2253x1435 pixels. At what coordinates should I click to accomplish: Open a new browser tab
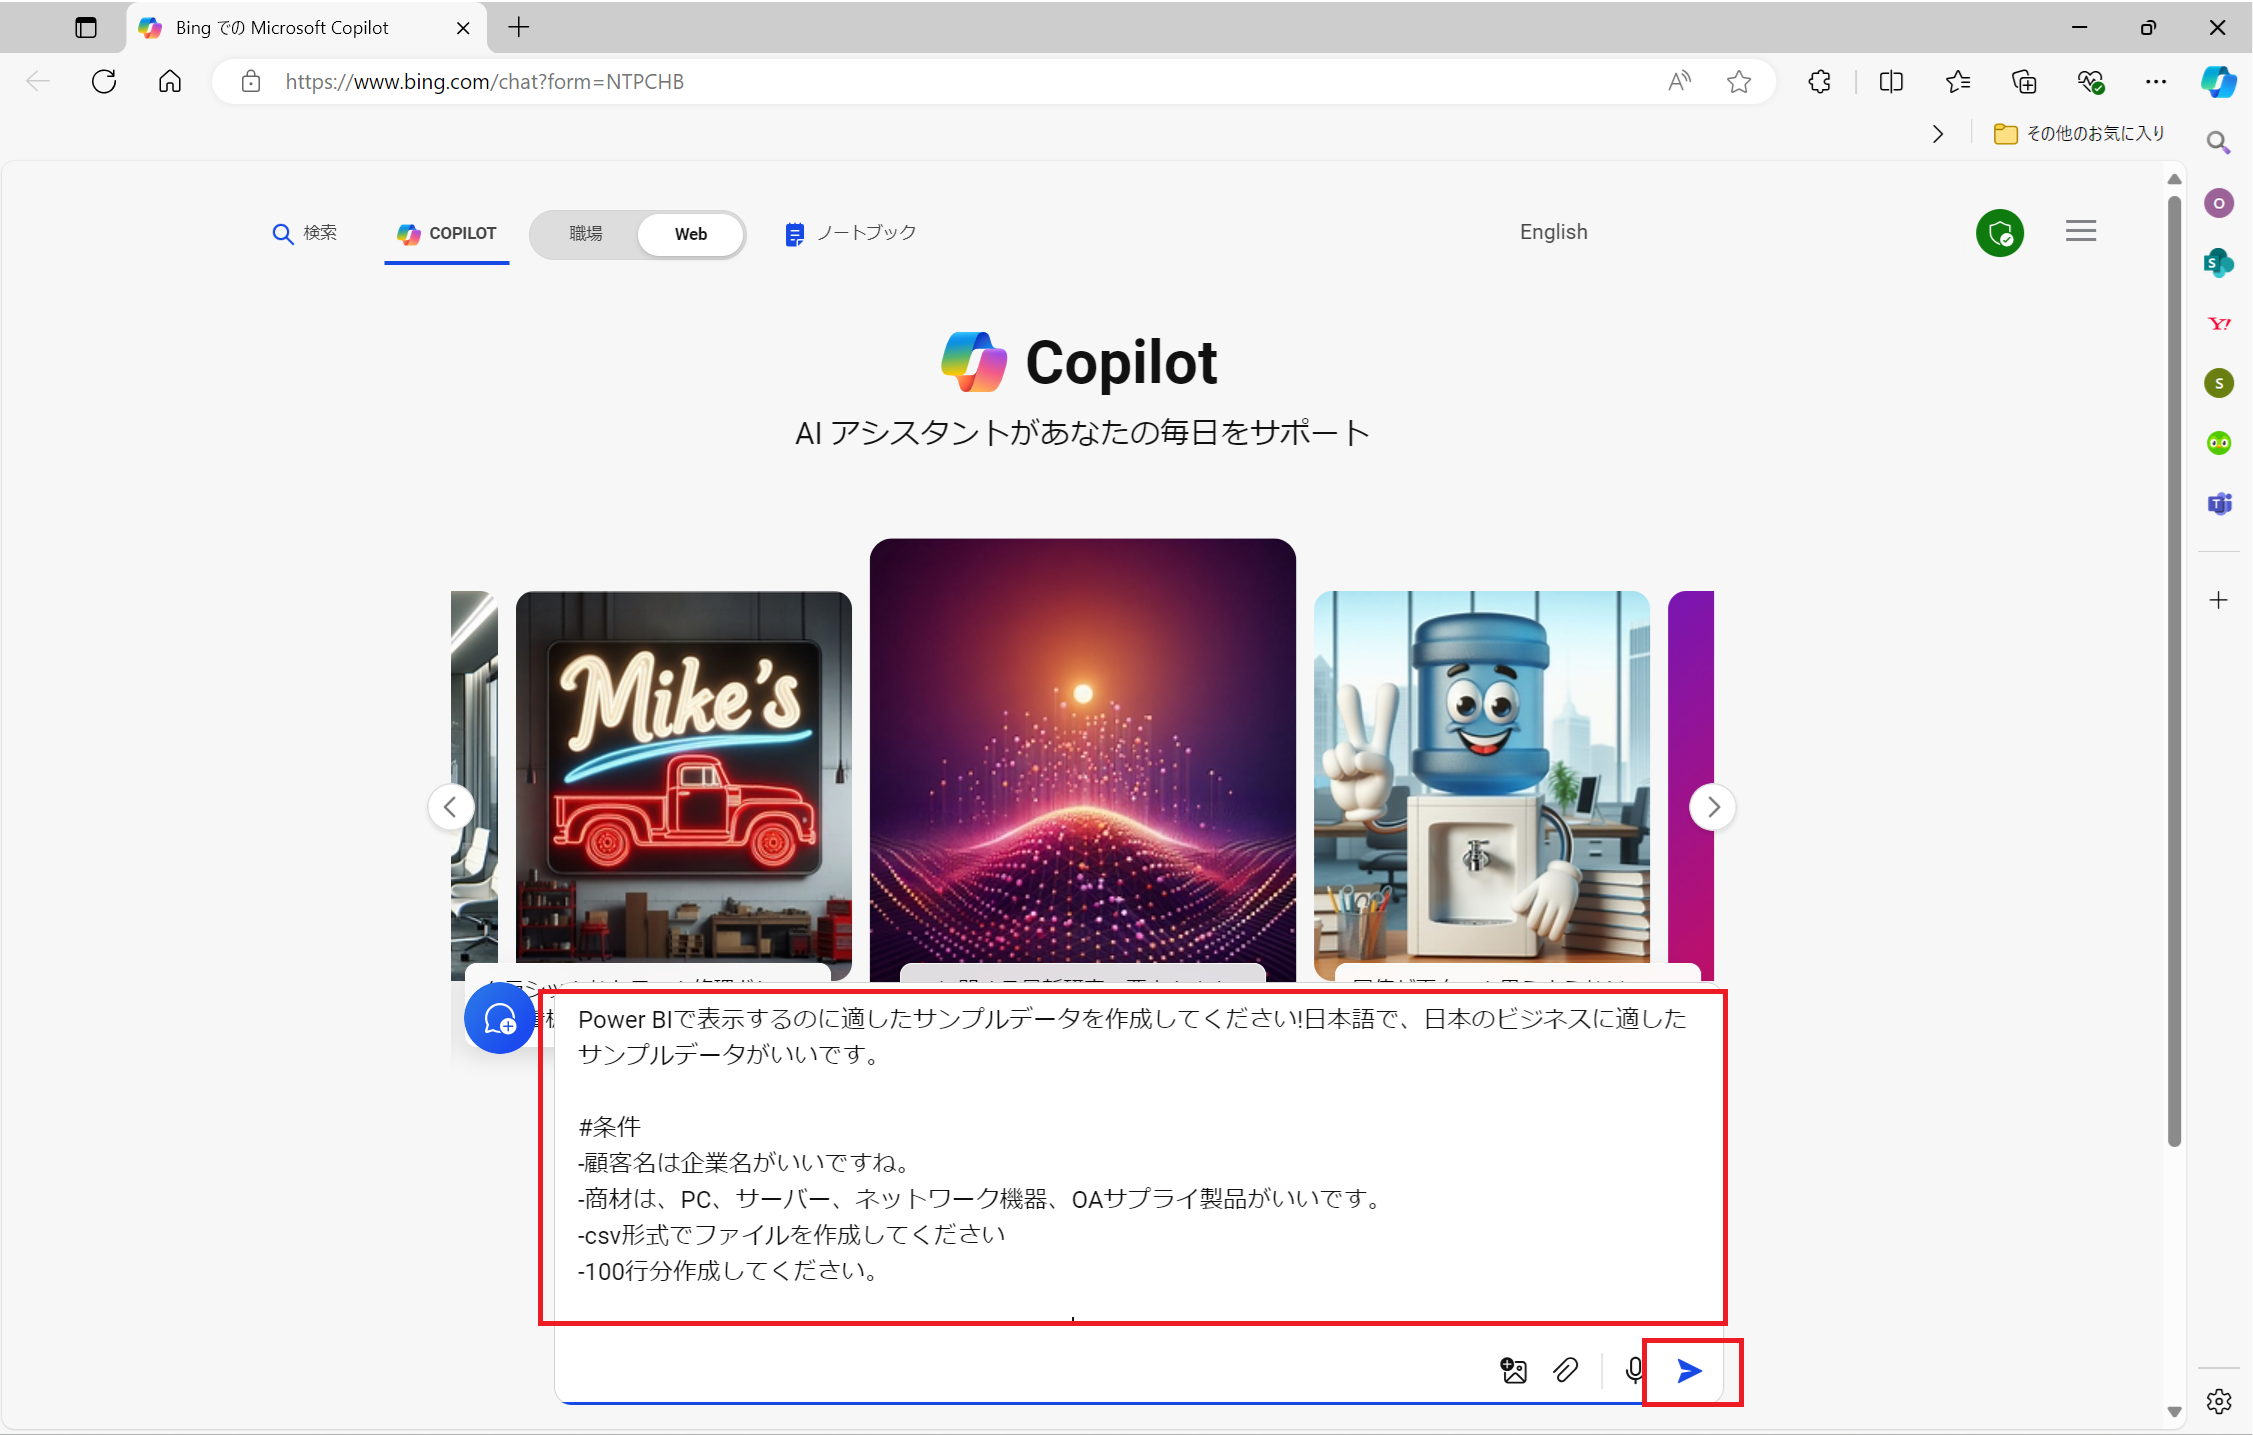[518, 27]
